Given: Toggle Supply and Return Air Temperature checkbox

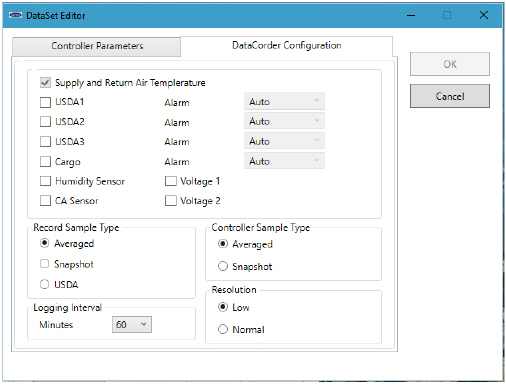Looking at the screenshot, I should tap(45, 82).
